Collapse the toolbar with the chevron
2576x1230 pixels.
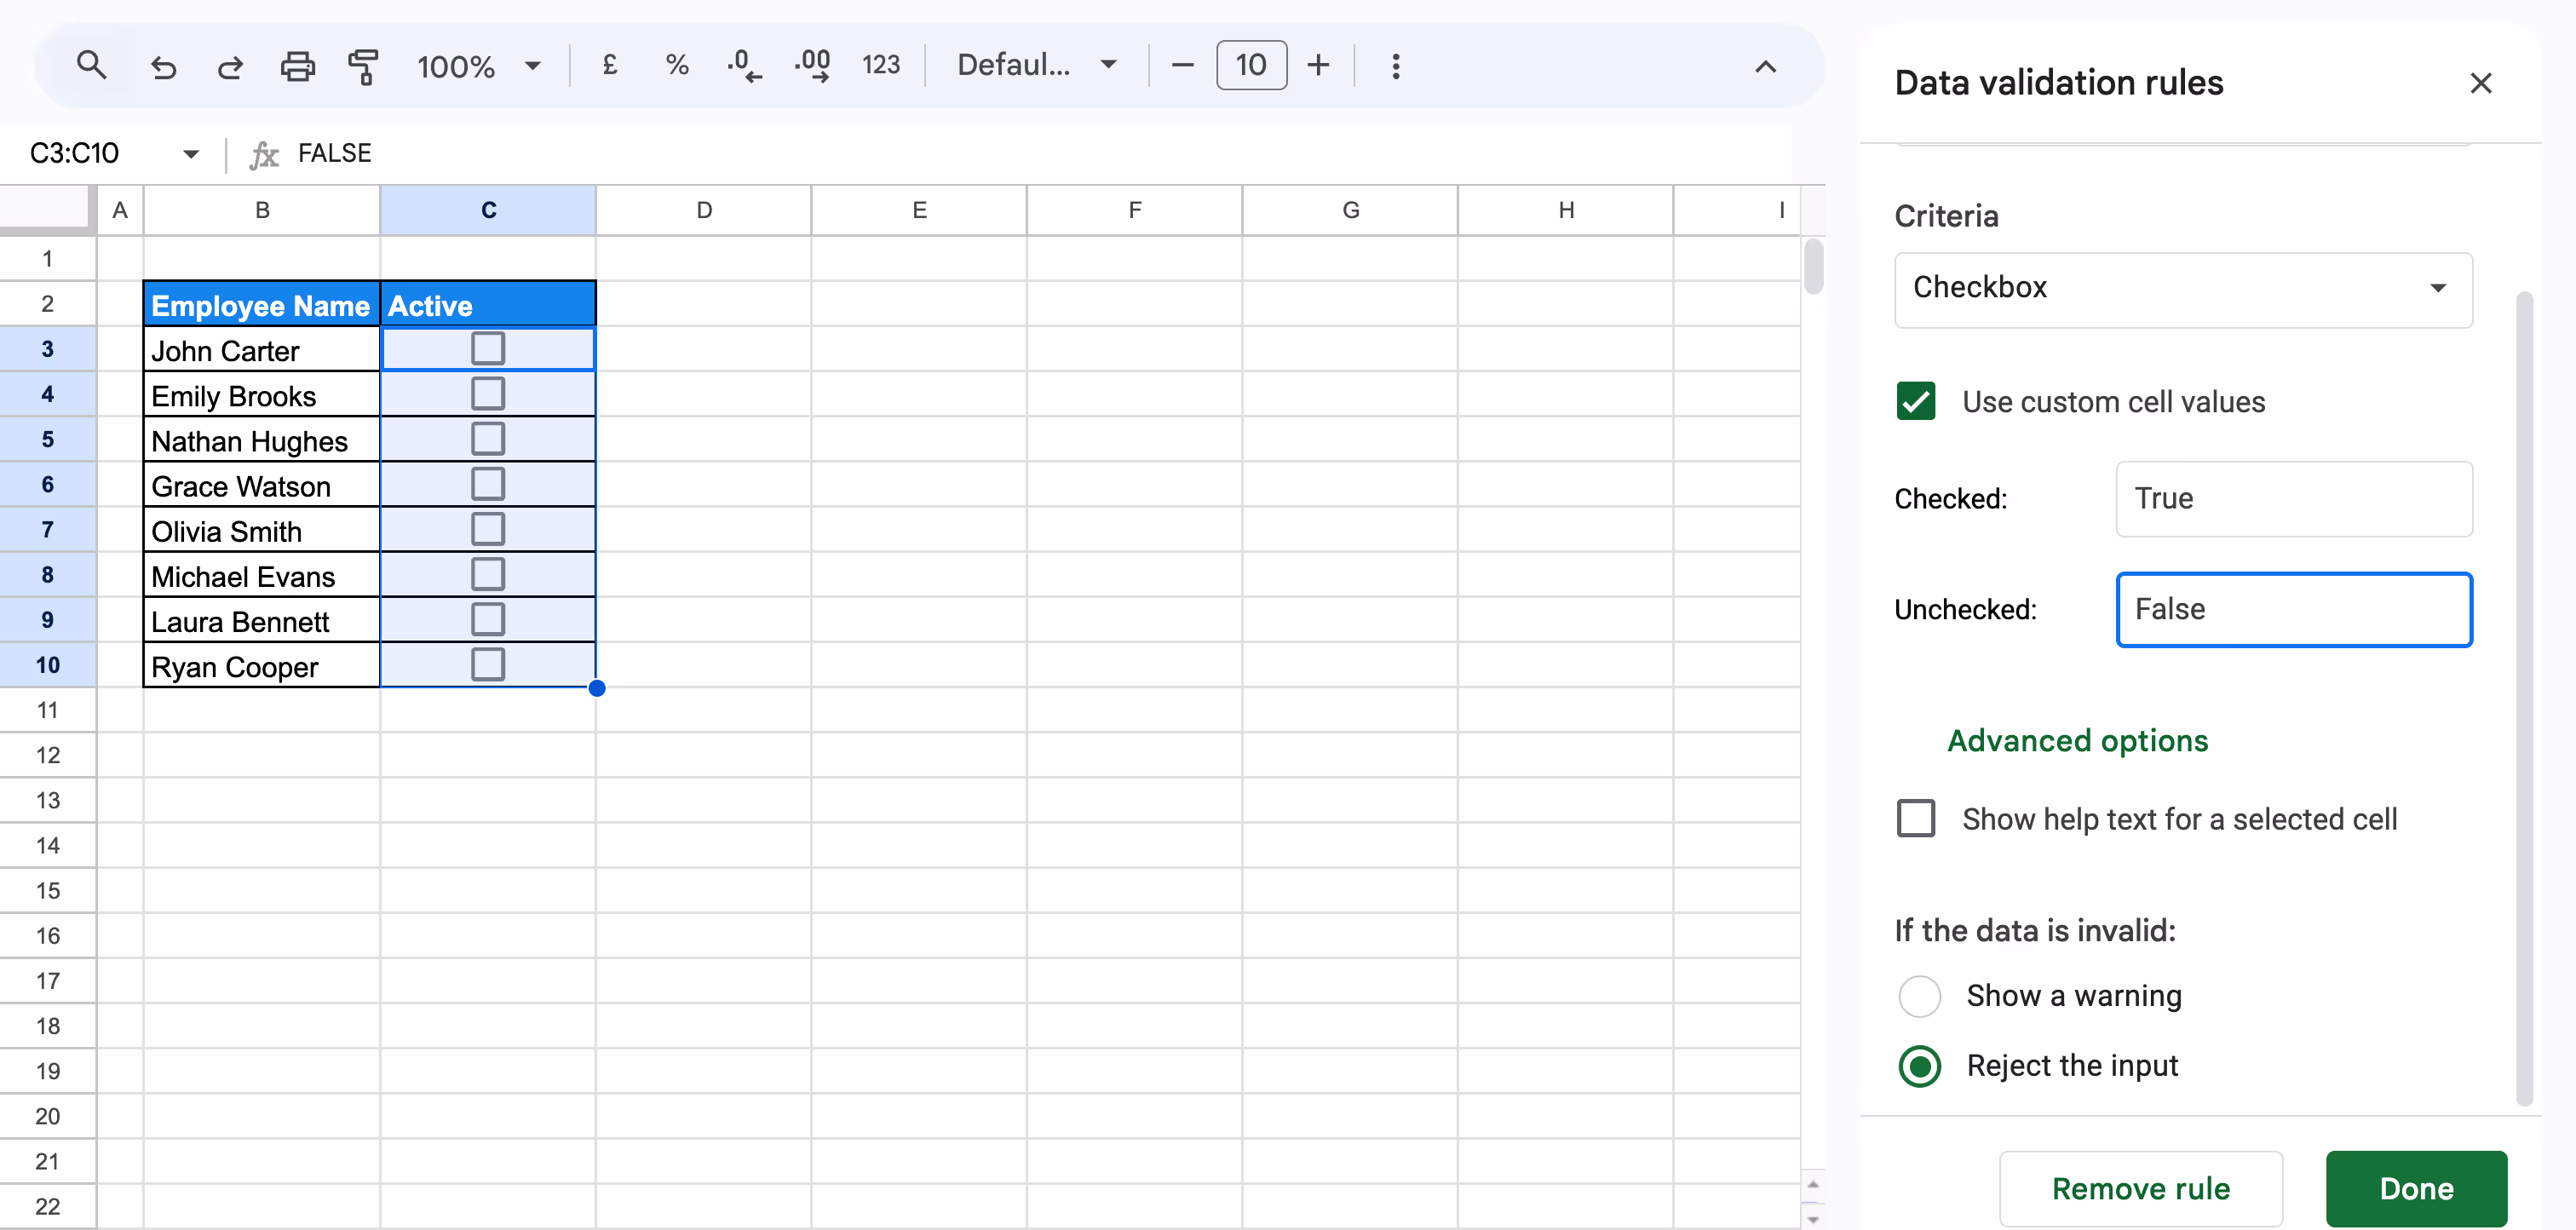pos(1765,67)
